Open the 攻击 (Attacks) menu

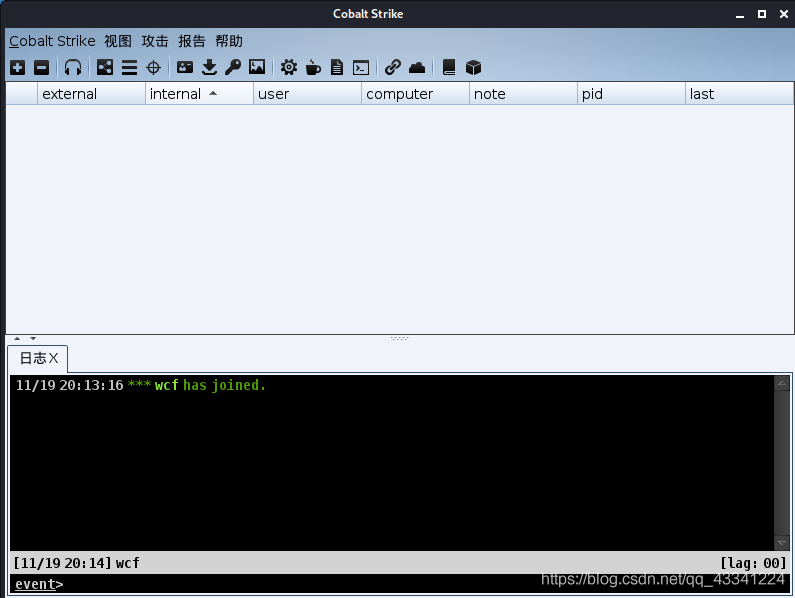[155, 41]
